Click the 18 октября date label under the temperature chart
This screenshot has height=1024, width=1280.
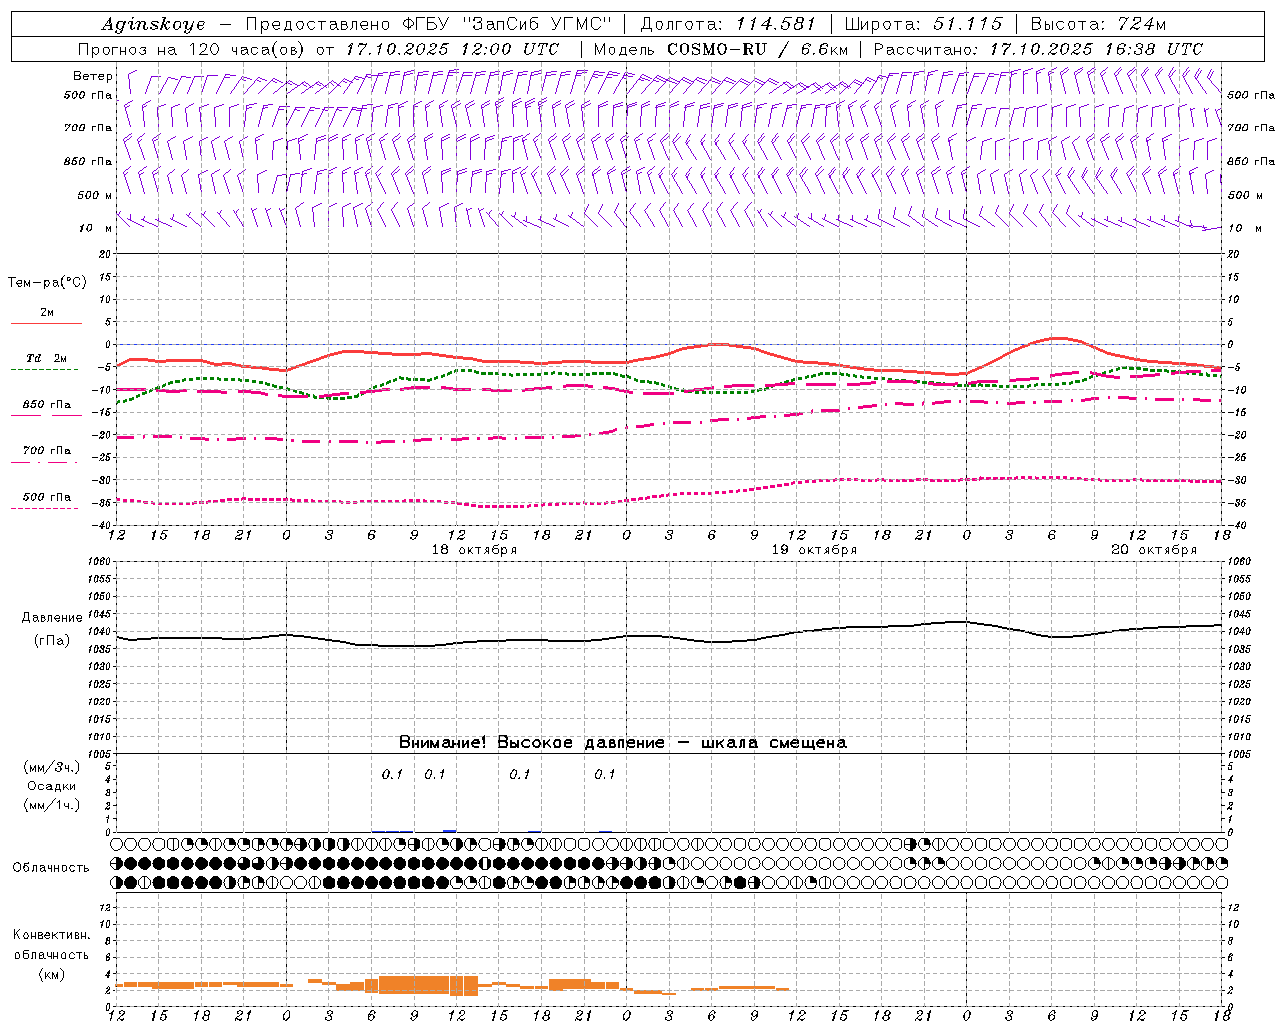(x=474, y=550)
